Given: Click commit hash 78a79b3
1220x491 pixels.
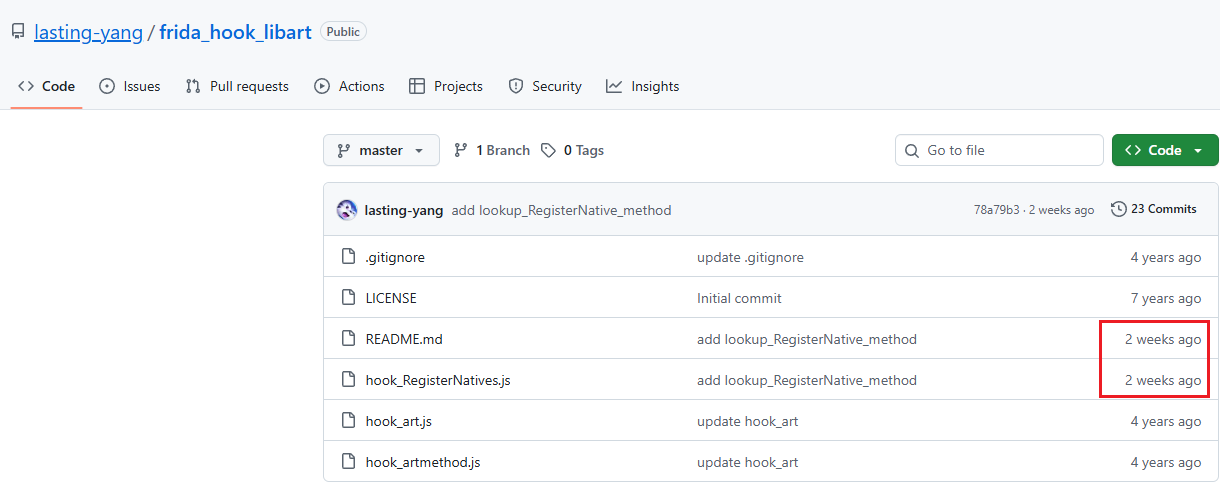Looking at the screenshot, I should pyautogui.click(x=996, y=210).
